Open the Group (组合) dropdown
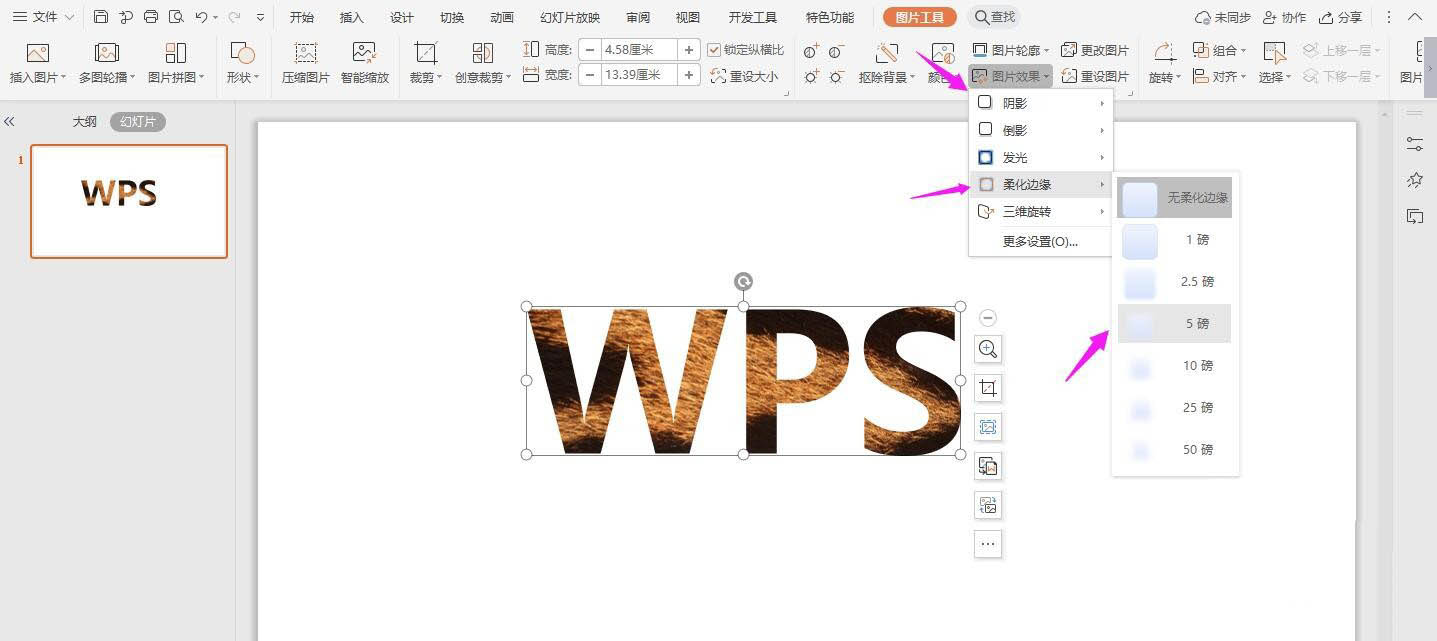1437x641 pixels. tap(1219, 50)
